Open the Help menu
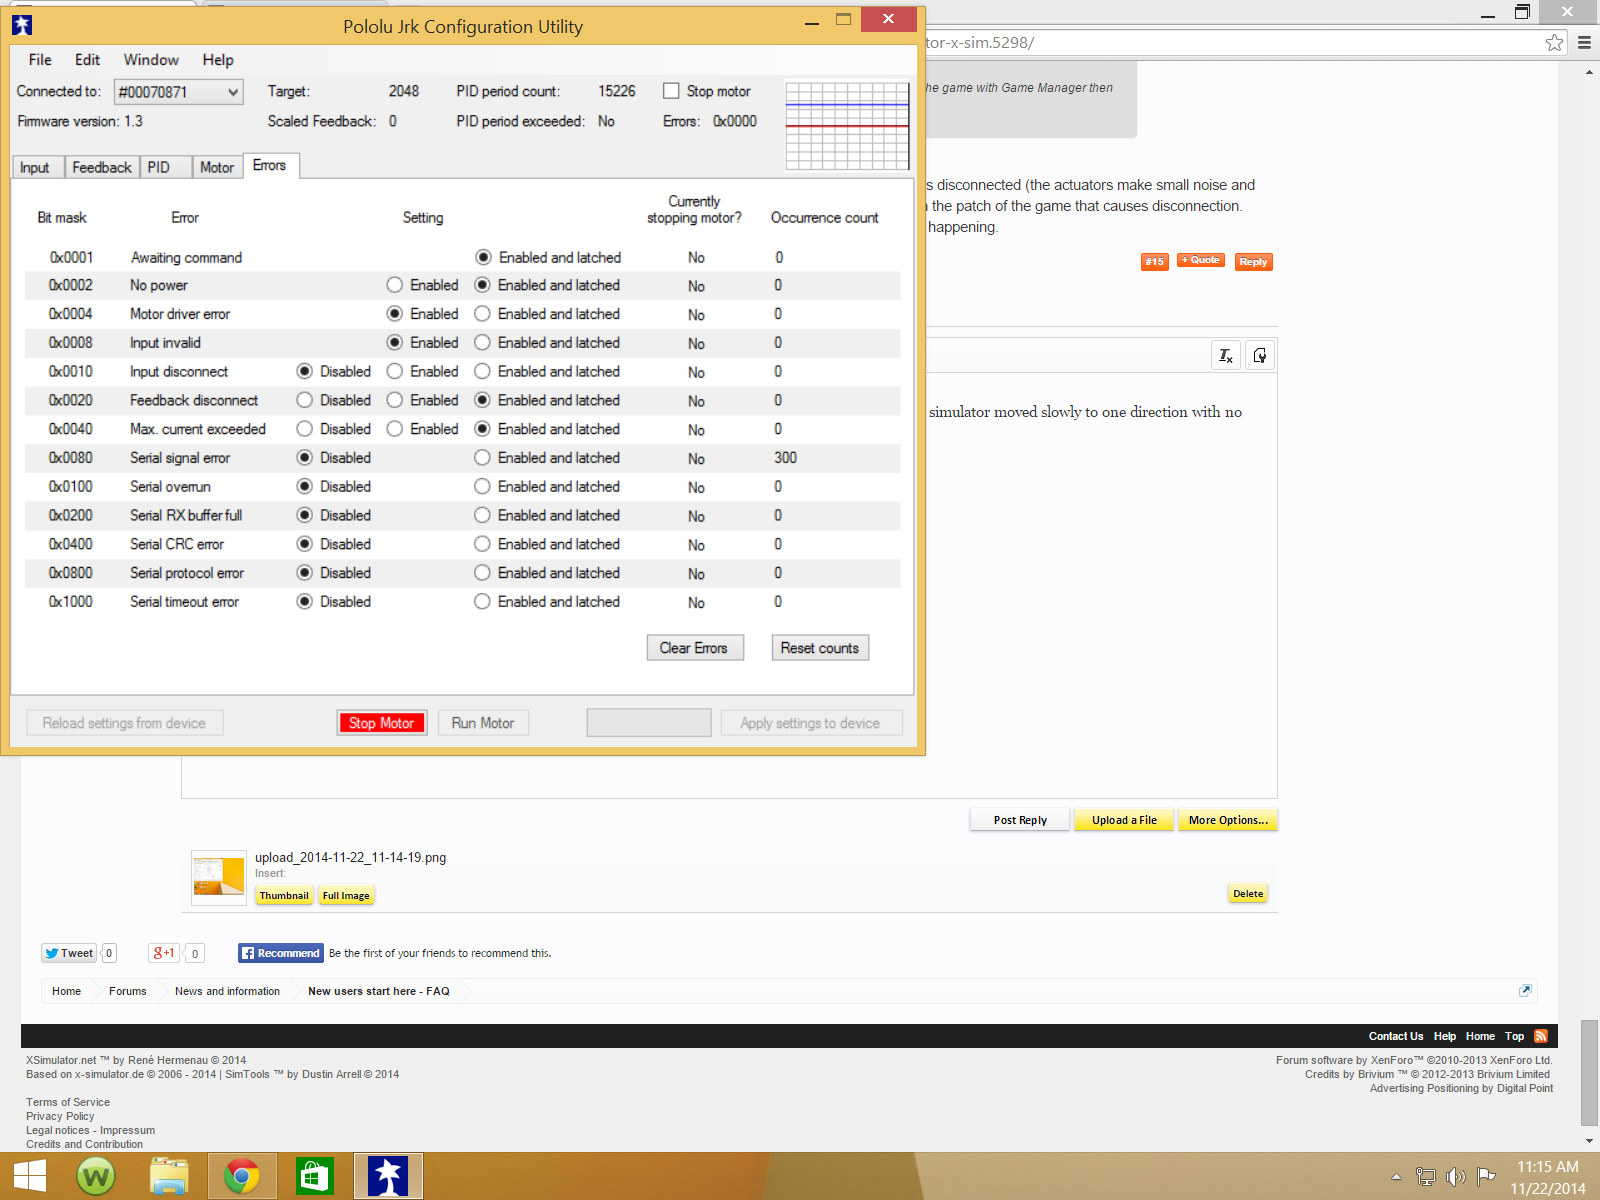The height and width of the screenshot is (1200, 1600). point(218,60)
